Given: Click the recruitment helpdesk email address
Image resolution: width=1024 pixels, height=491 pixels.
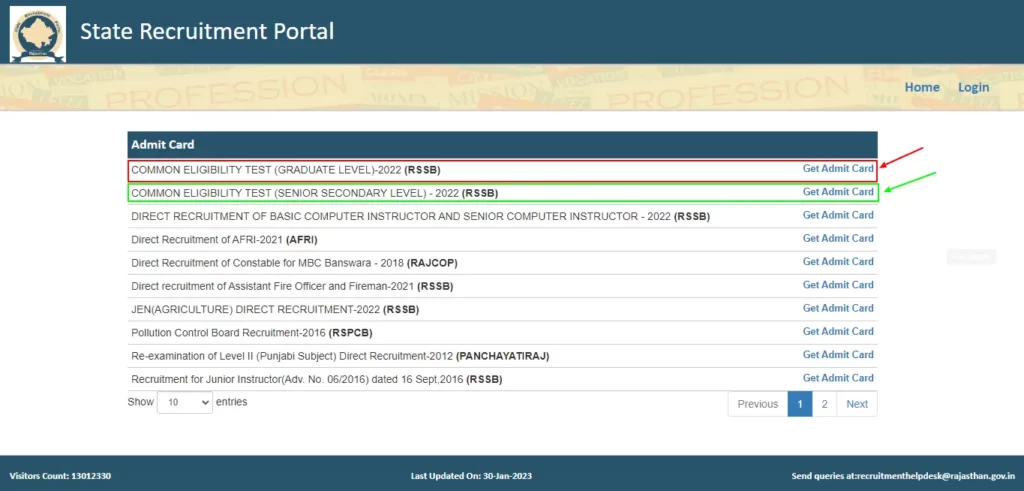Looking at the screenshot, I should [x=935, y=476].
